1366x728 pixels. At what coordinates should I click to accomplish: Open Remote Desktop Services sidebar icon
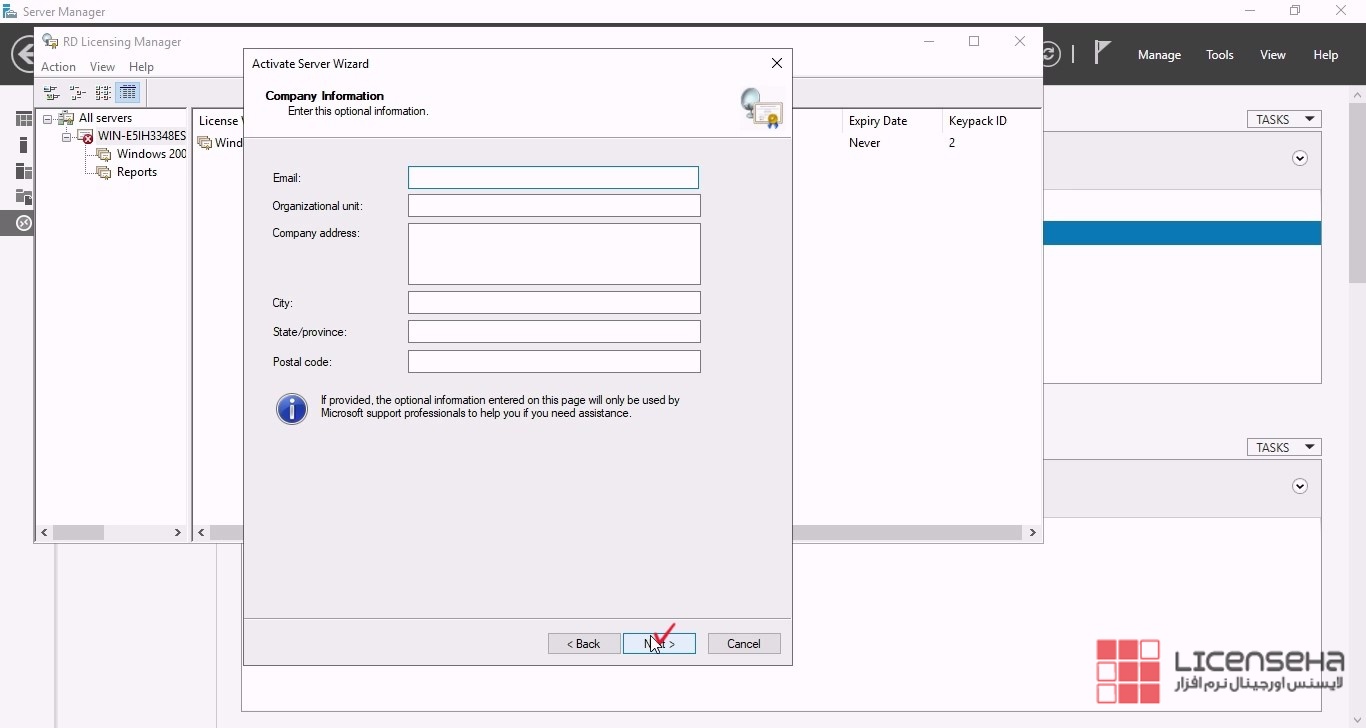23,223
